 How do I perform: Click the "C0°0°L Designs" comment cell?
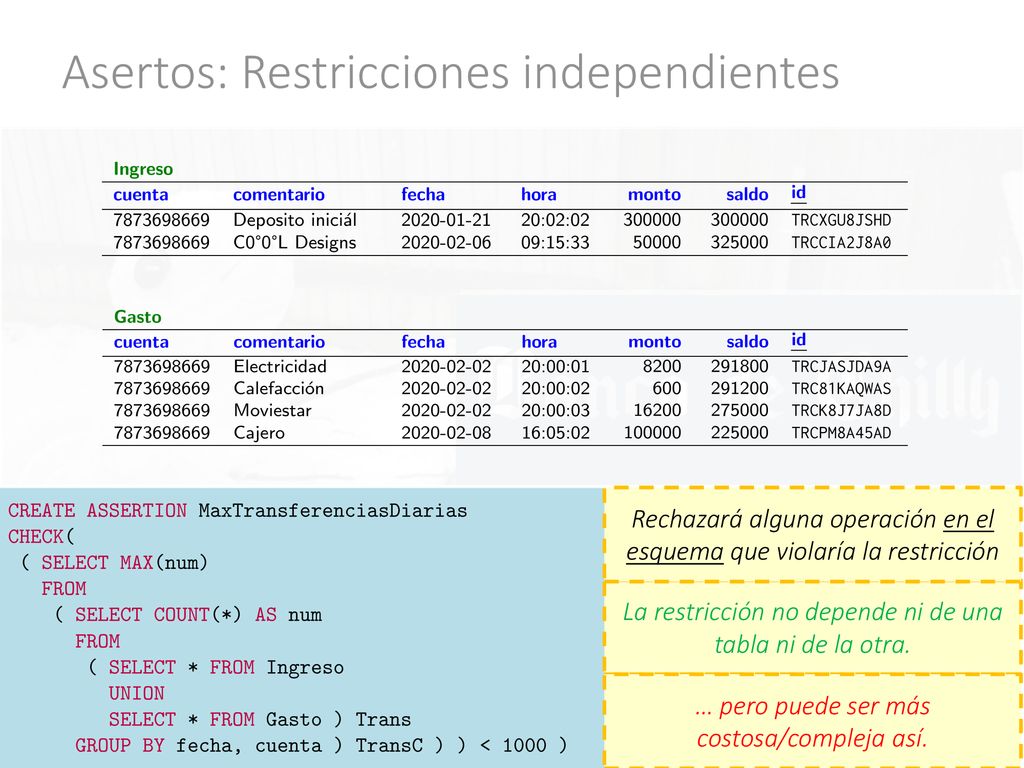pyautogui.click(x=295, y=242)
